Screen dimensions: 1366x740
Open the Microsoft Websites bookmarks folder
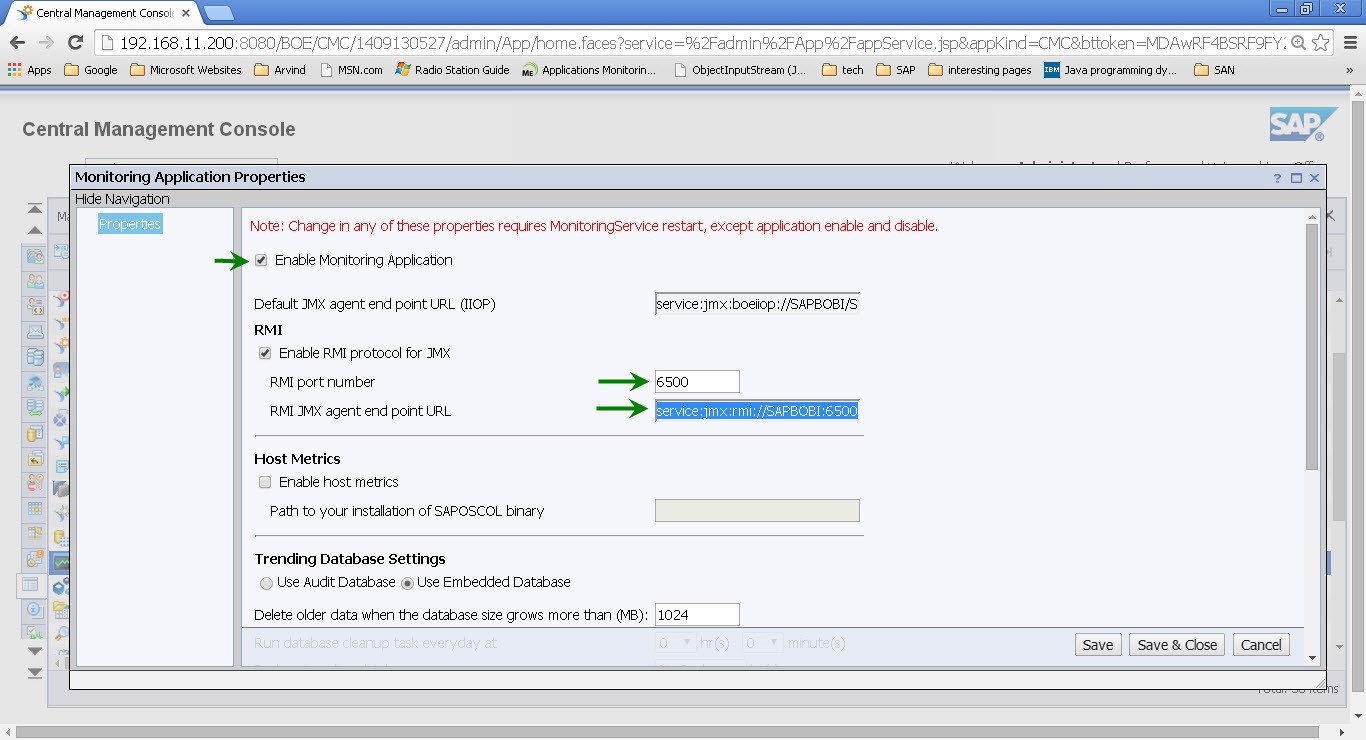point(185,70)
